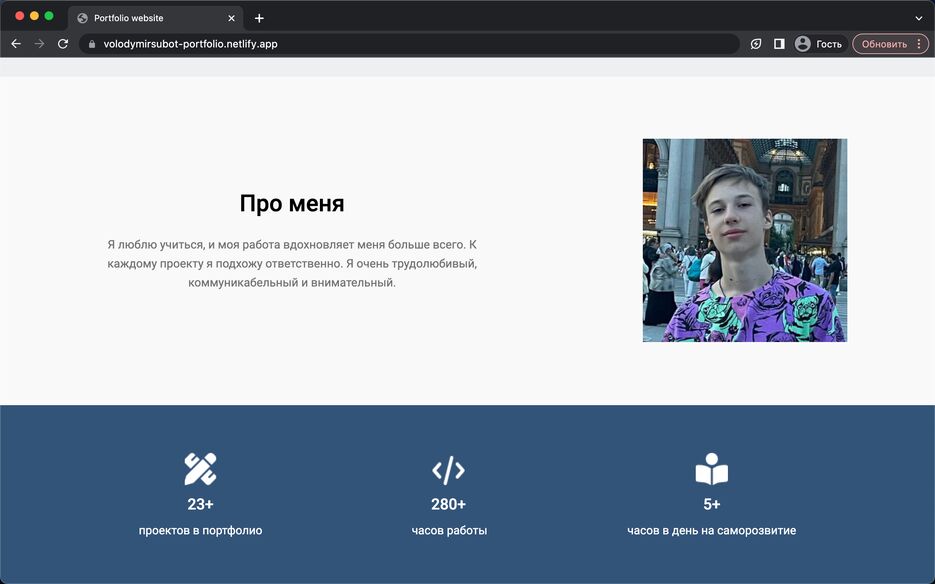This screenshot has height=584, width=935.
Task: Click the 'Гость' profile label
Action: [x=828, y=43]
